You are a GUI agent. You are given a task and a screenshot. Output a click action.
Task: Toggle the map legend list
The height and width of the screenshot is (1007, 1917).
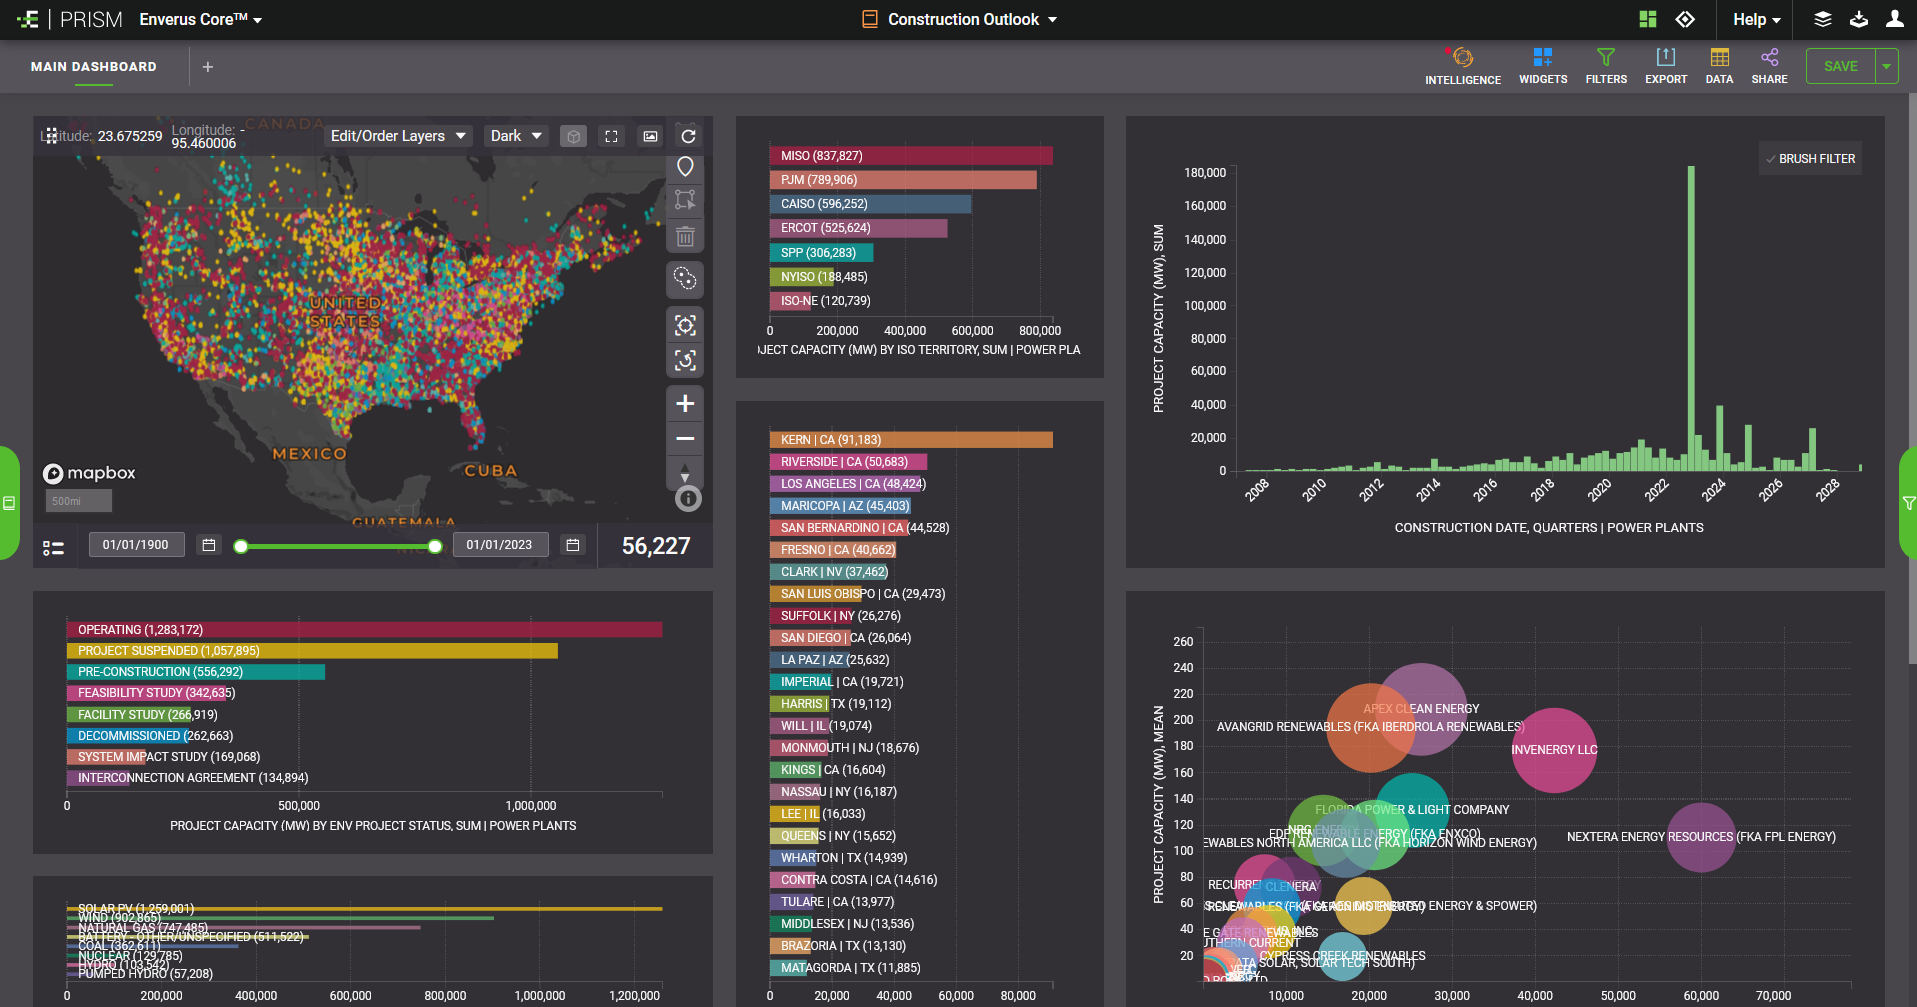click(x=53, y=547)
